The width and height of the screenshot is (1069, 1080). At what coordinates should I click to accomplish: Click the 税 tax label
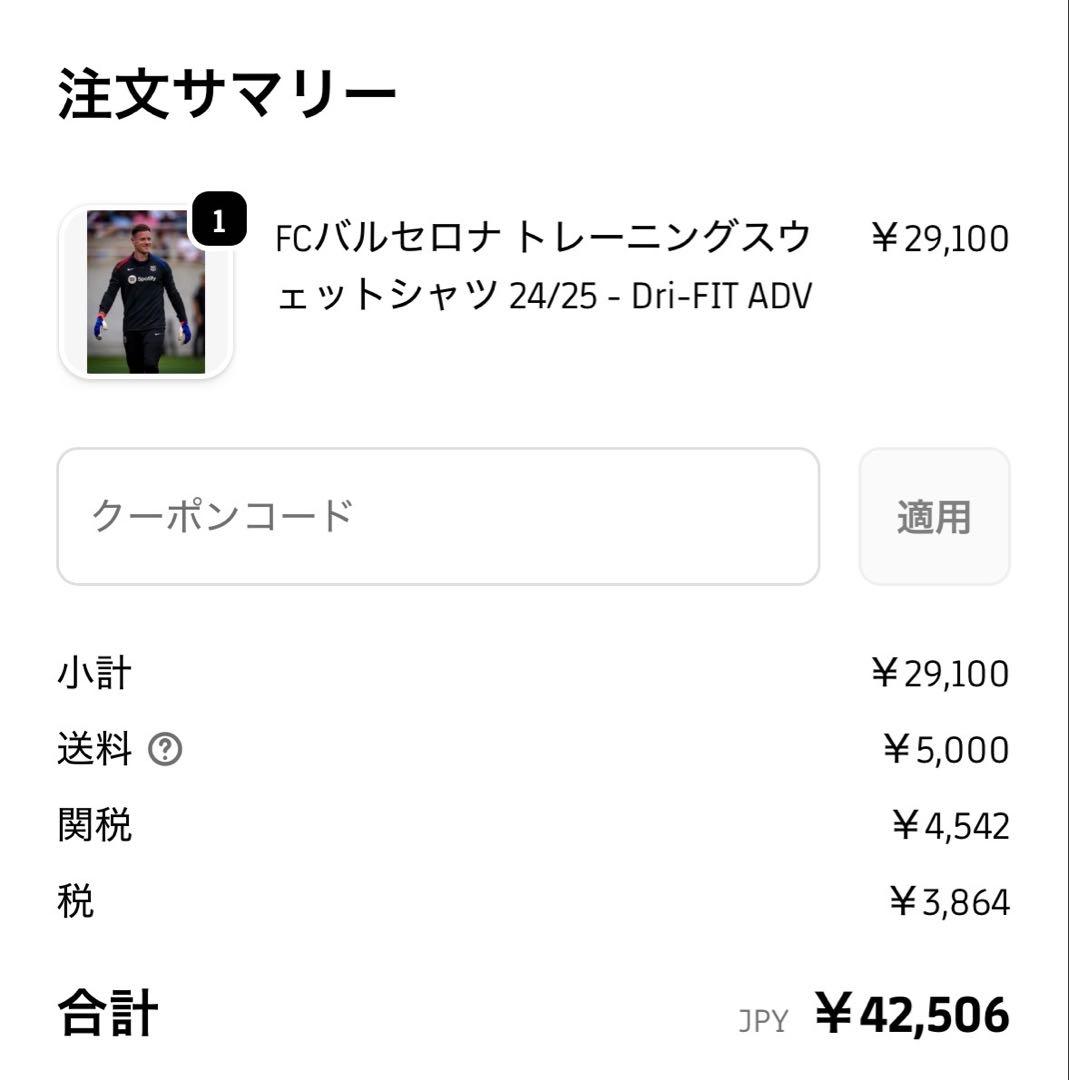pos(76,902)
